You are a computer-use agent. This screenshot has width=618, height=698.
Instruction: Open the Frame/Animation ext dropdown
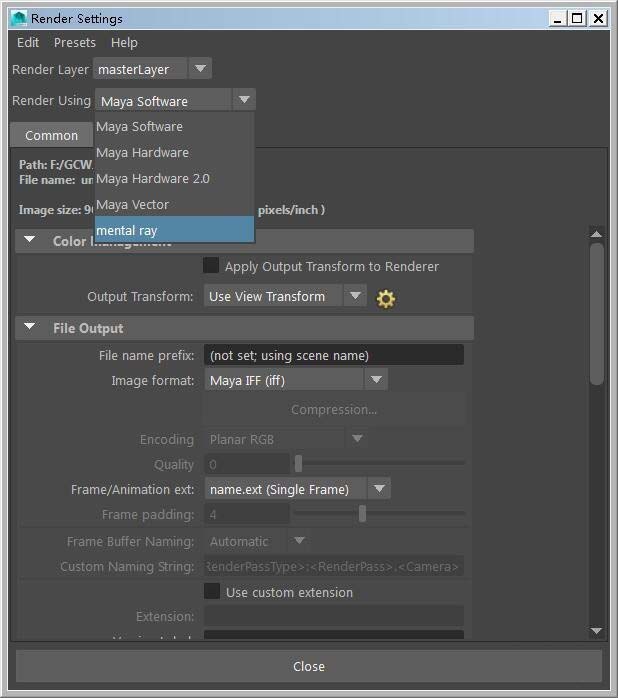(x=297, y=489)
